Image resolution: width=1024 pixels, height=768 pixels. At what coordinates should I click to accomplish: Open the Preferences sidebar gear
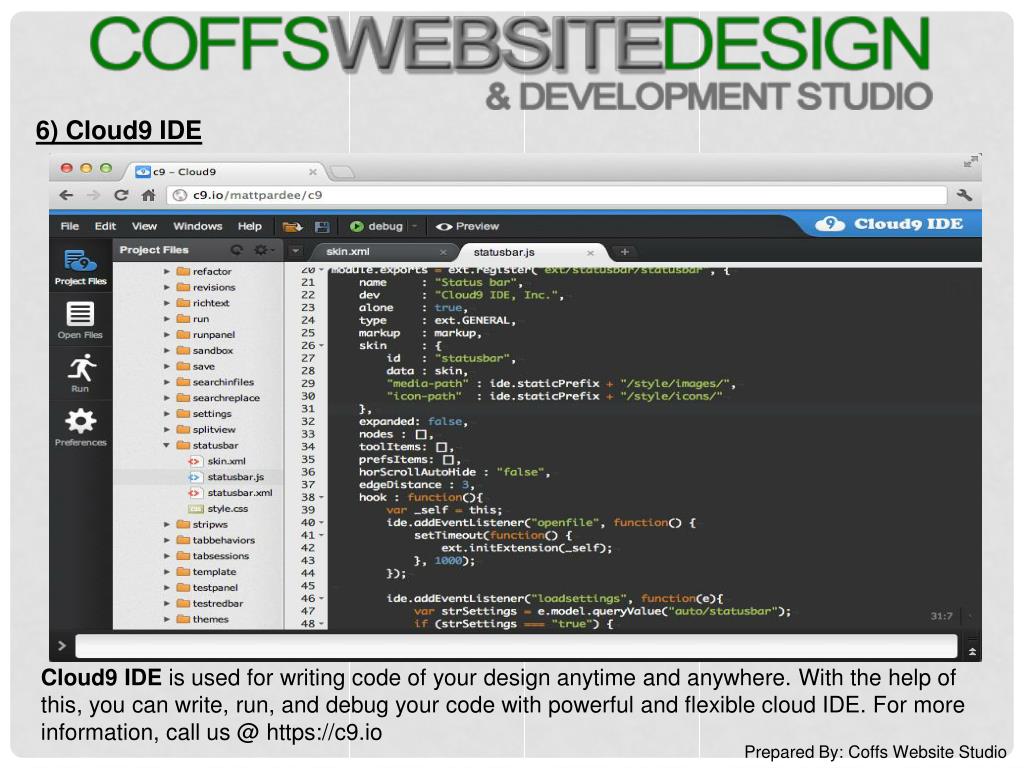click(80, 428)
